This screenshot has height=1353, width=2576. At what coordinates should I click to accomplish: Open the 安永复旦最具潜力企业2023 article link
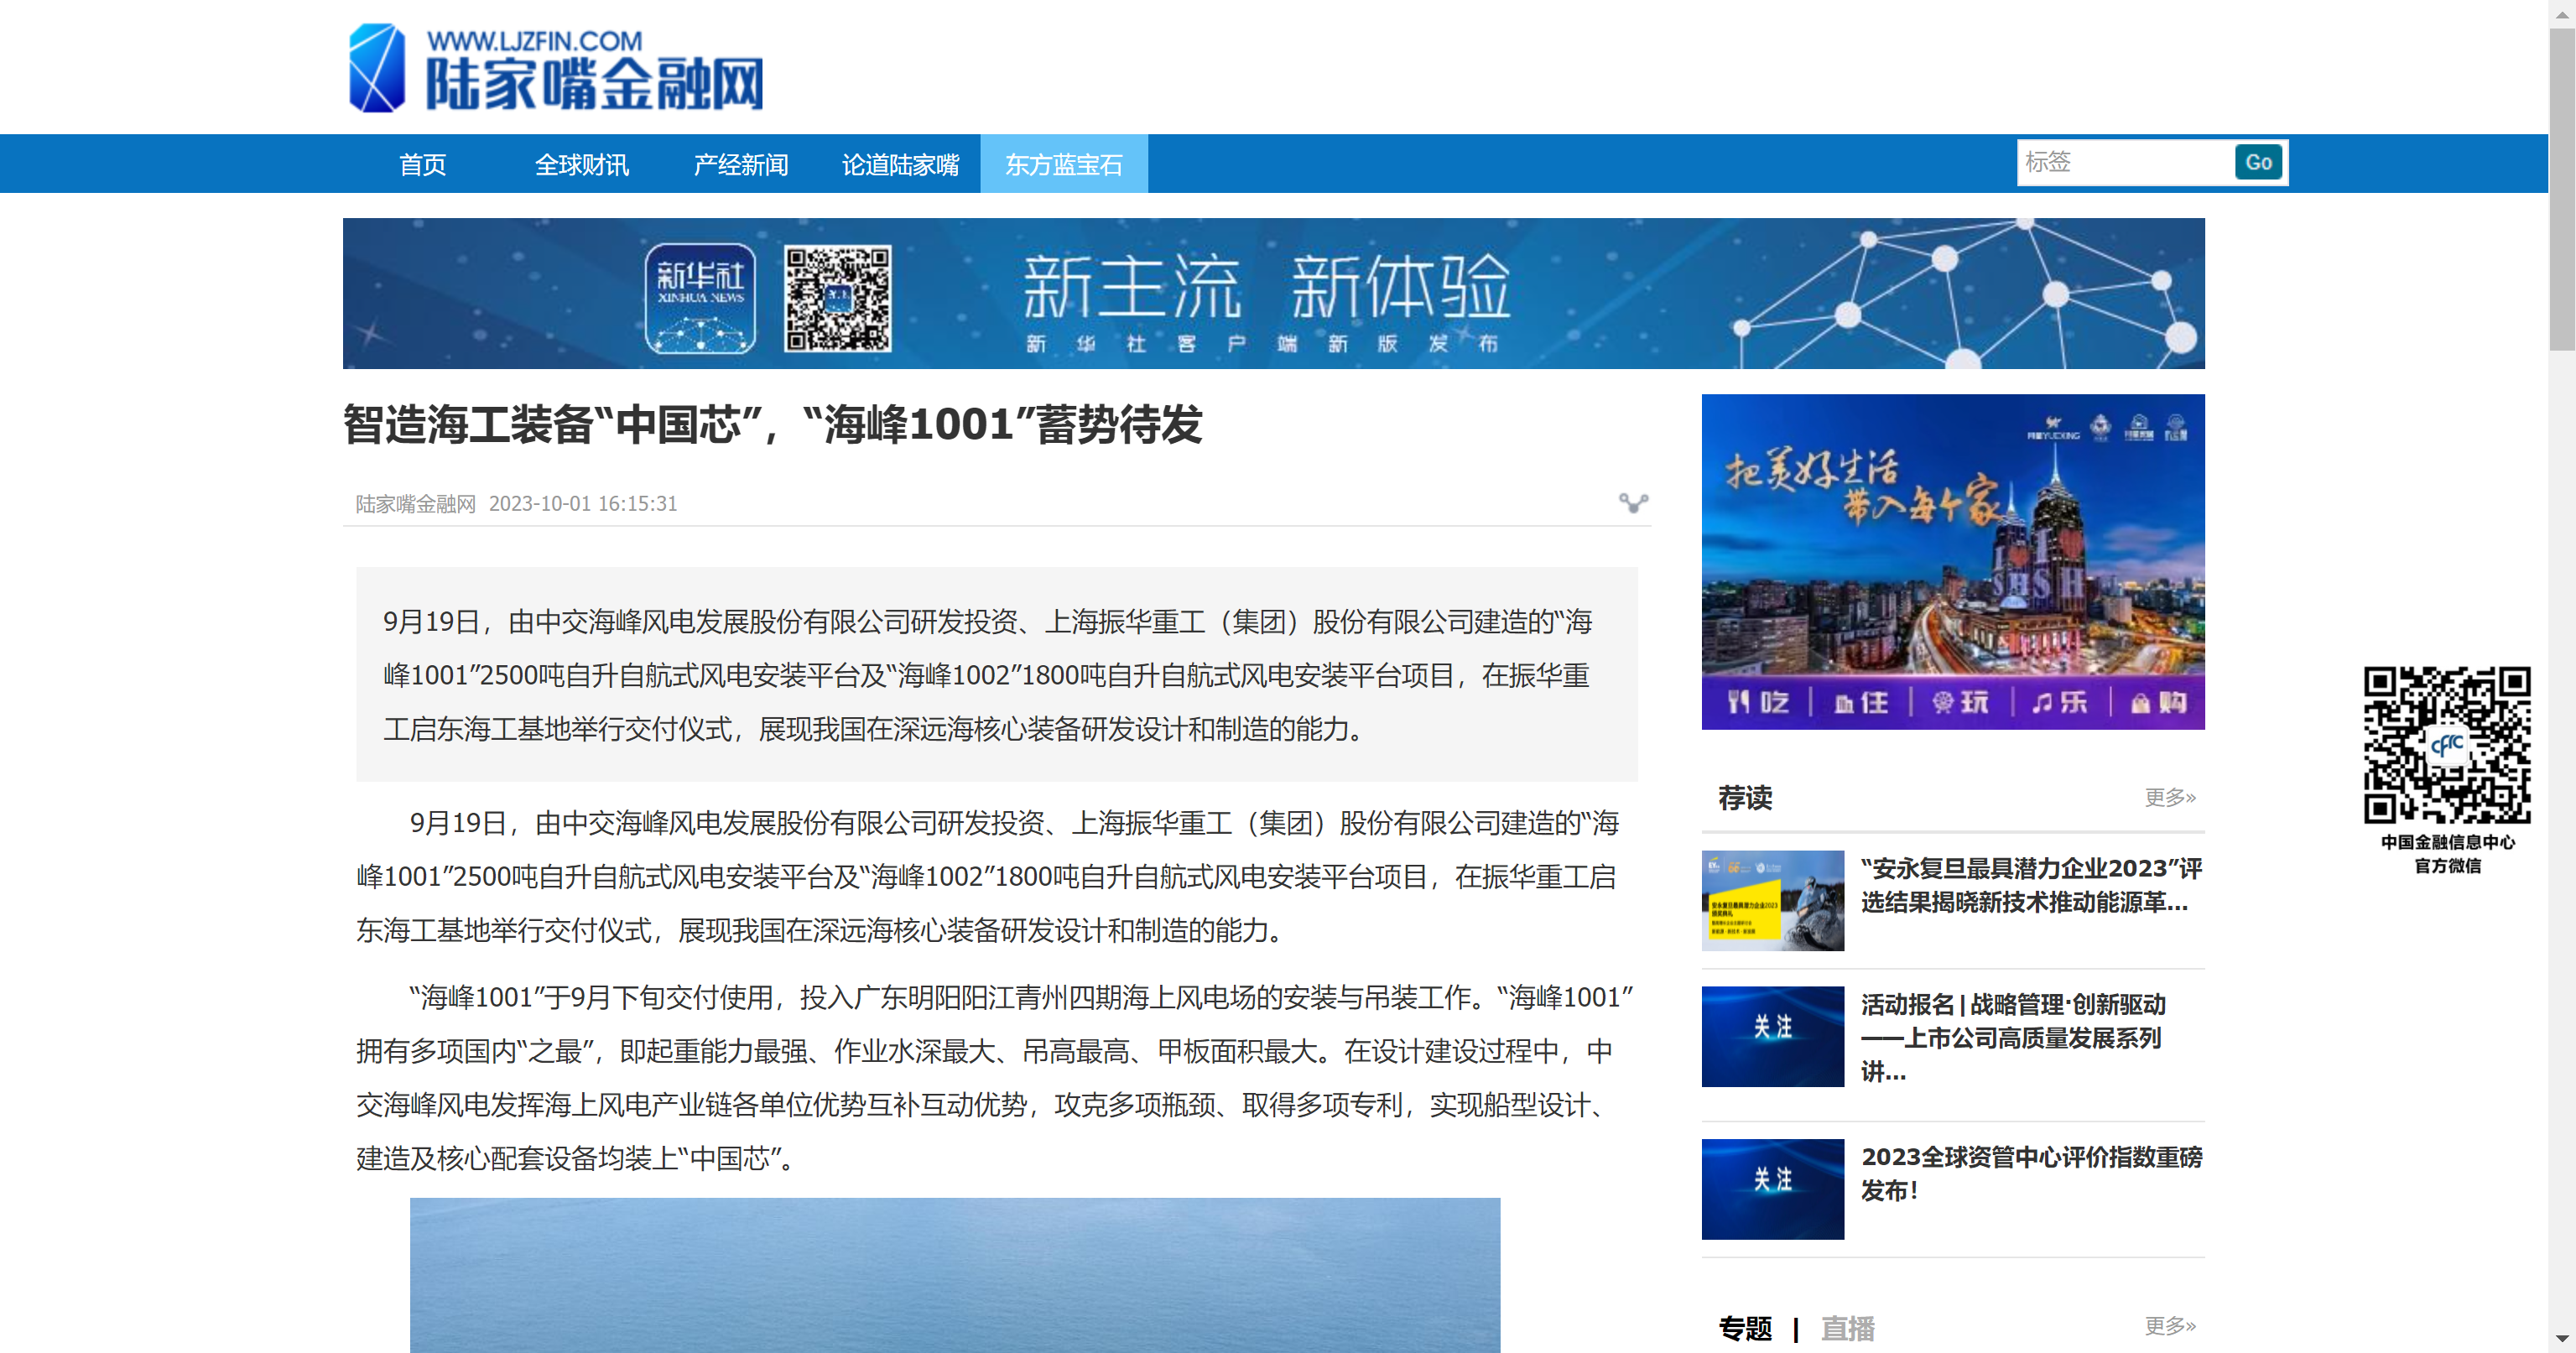(x=2030, y=885)
